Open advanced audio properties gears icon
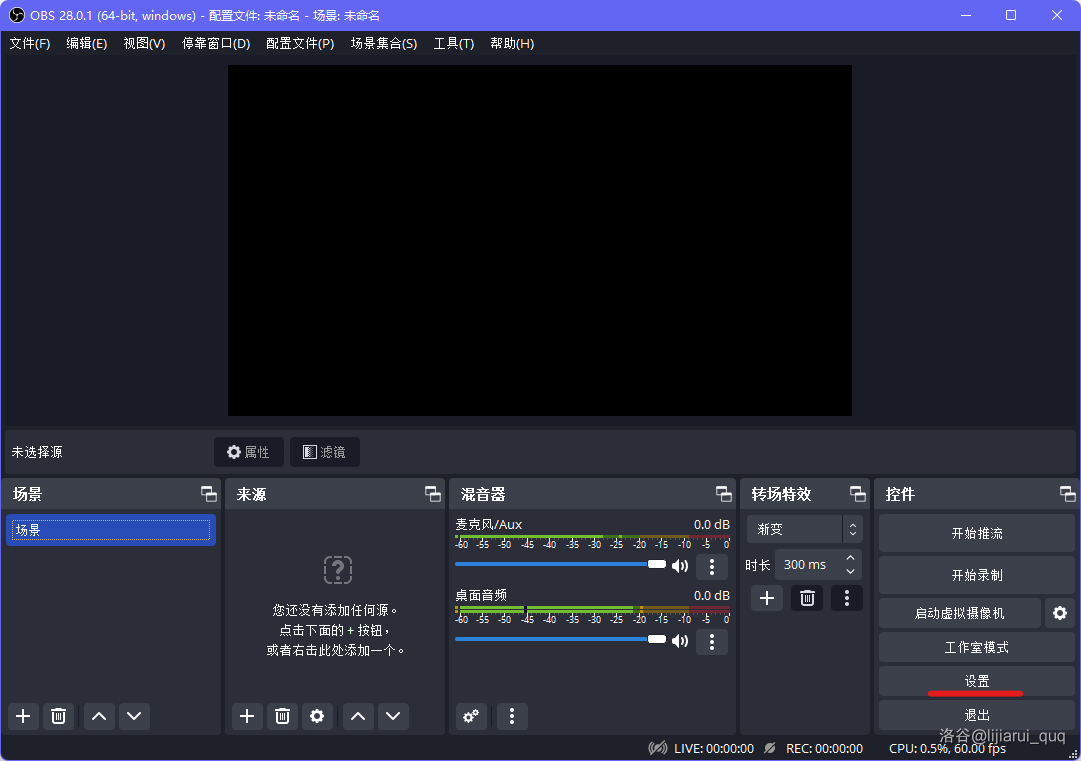 (x=472, y=716)
